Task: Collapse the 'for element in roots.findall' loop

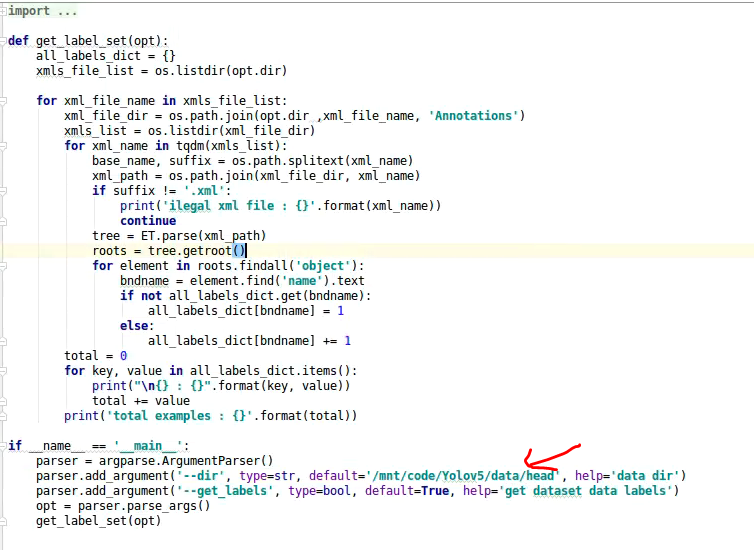Action: point(3,266)
